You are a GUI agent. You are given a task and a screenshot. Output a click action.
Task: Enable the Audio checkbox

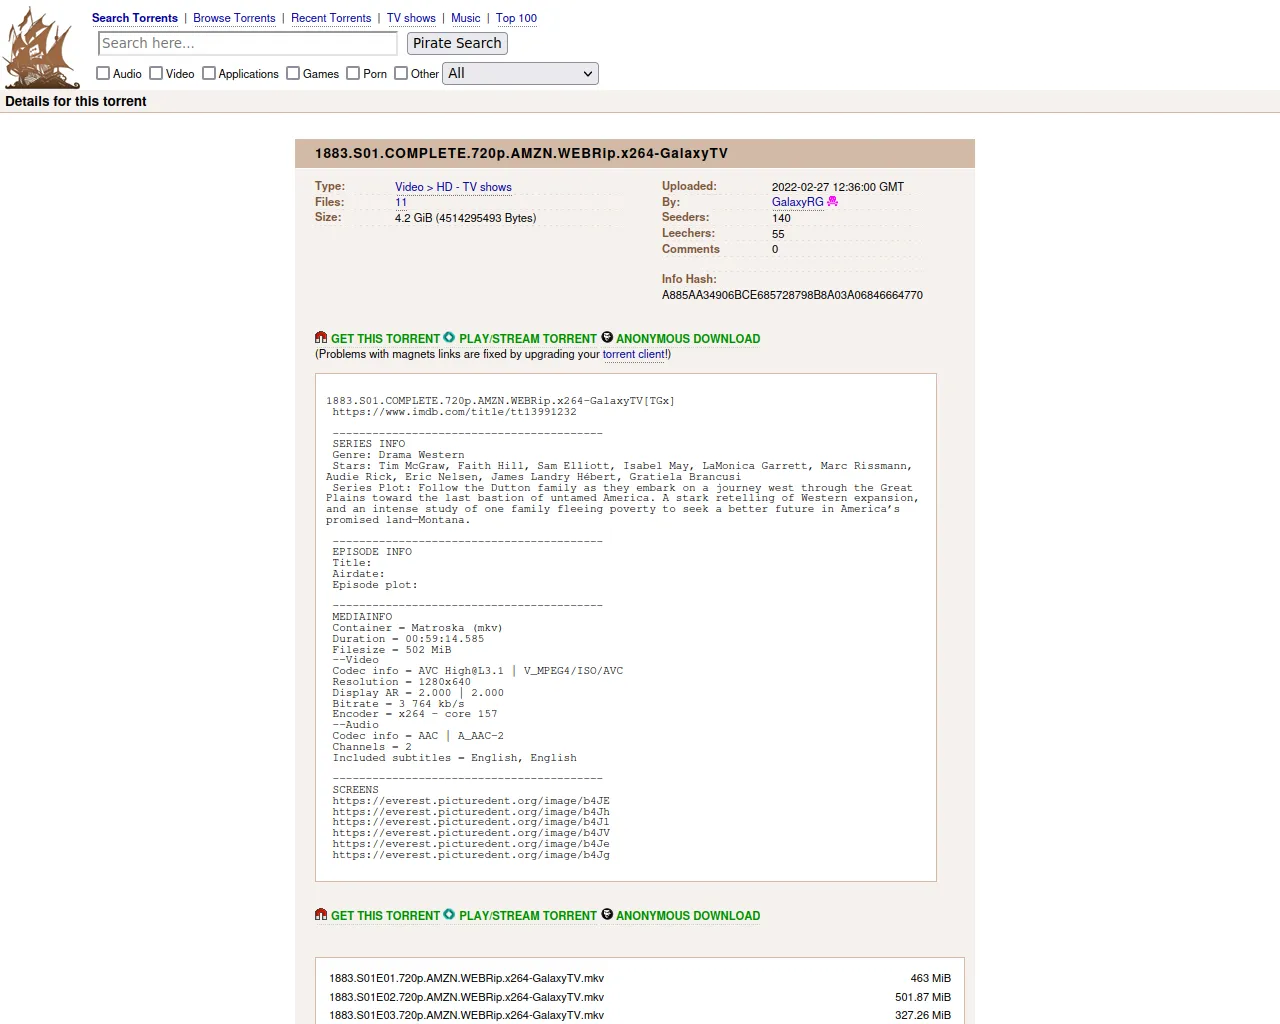tap(103, 73)
